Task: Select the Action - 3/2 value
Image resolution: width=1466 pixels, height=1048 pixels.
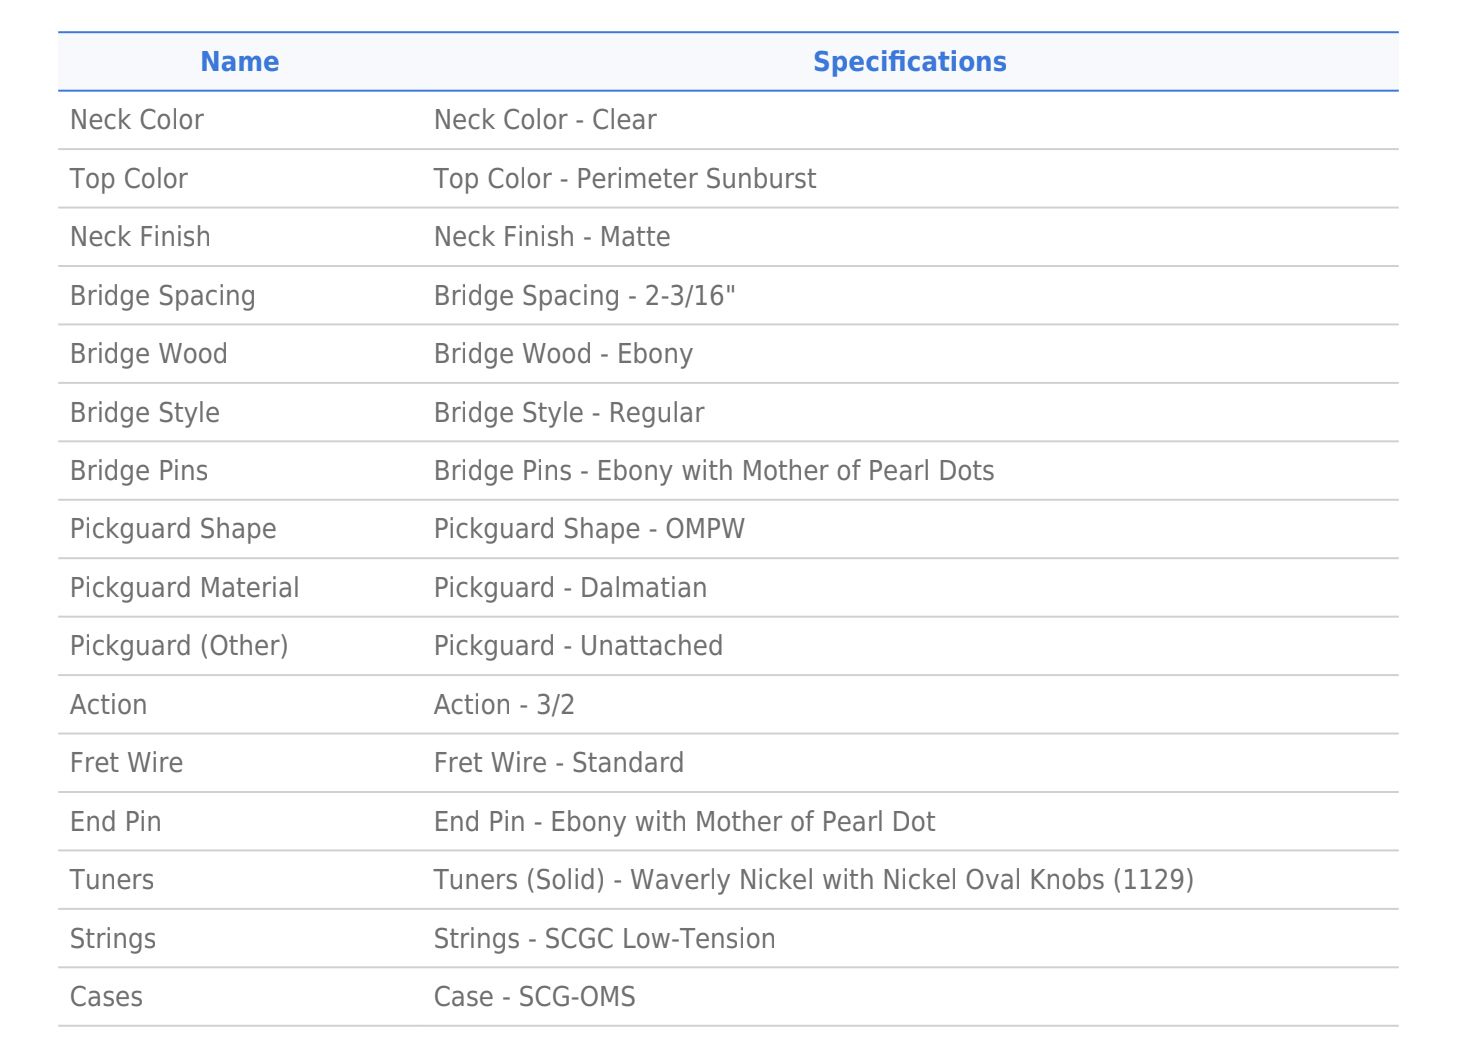Action: coord(504,705)
